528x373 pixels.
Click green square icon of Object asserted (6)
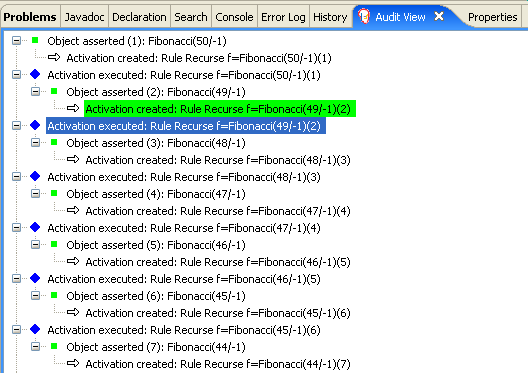pos(54,295)
